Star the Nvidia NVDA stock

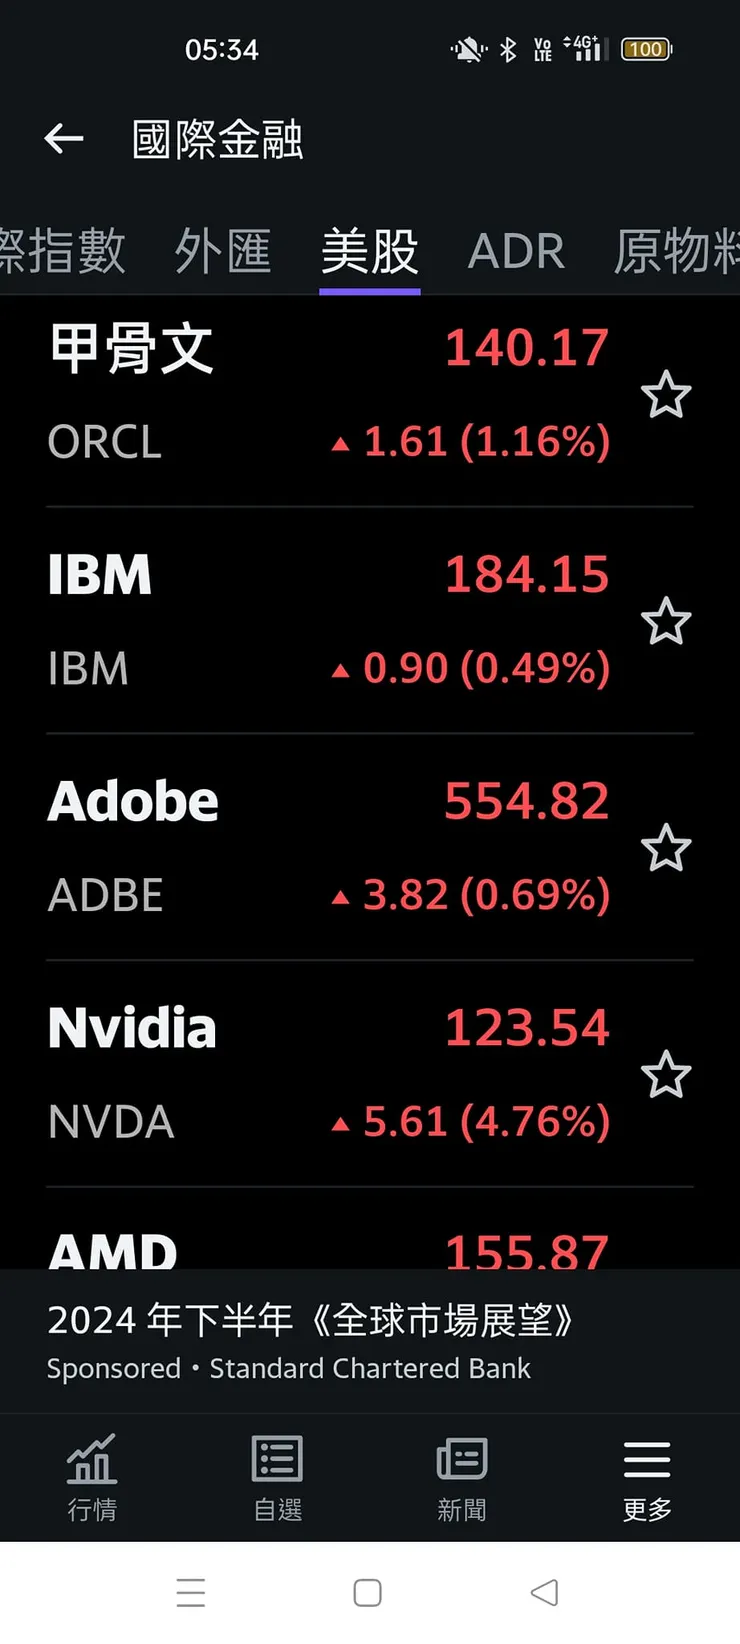point(666,1076)
